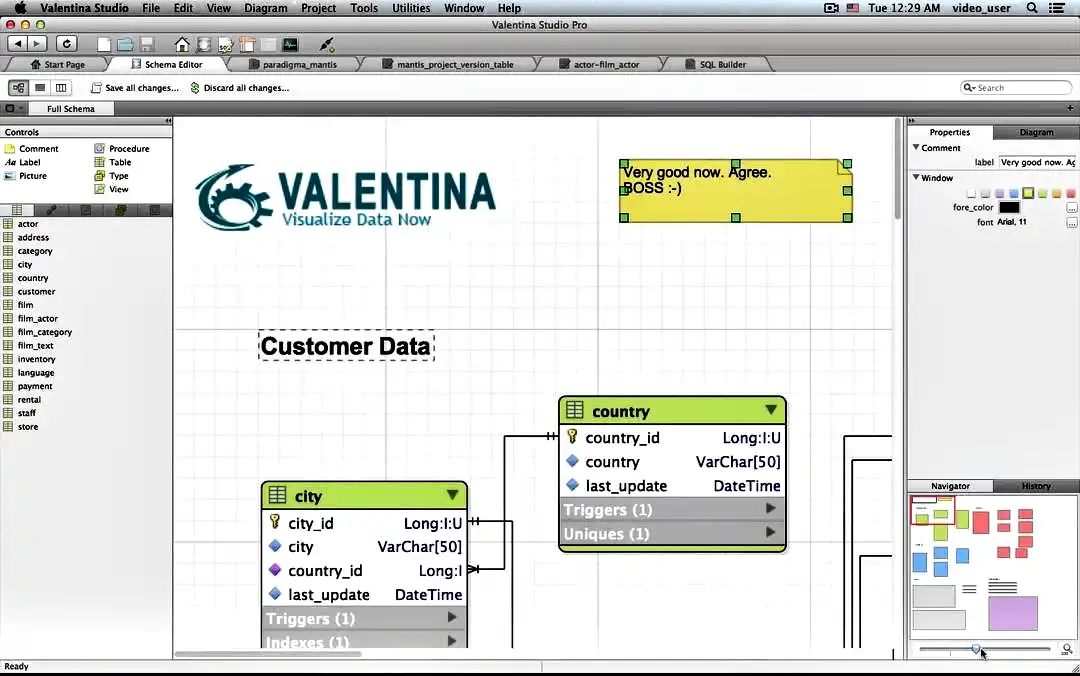Screen dimensions: 1080x676
Task: Open the Utilities menu
Action: coord(411,8)
